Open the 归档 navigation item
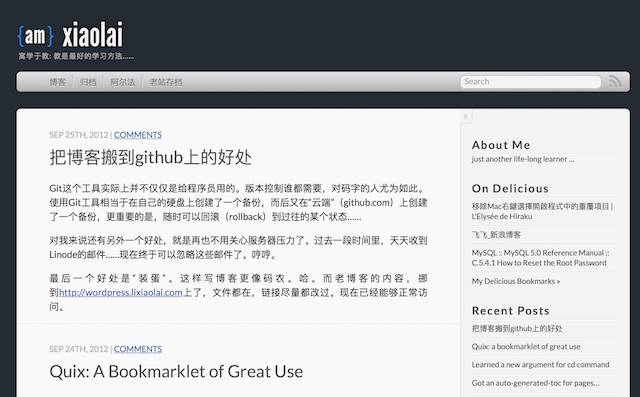Screen dimensions: 640x397 pos(88,82)
